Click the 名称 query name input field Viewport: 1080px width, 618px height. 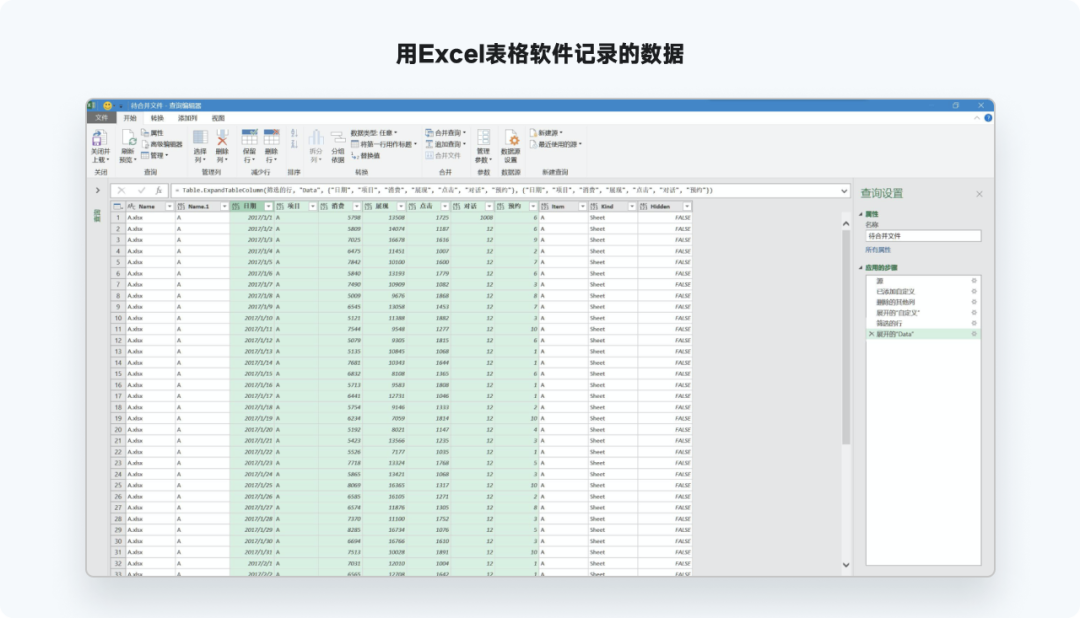tap(922, 236)
